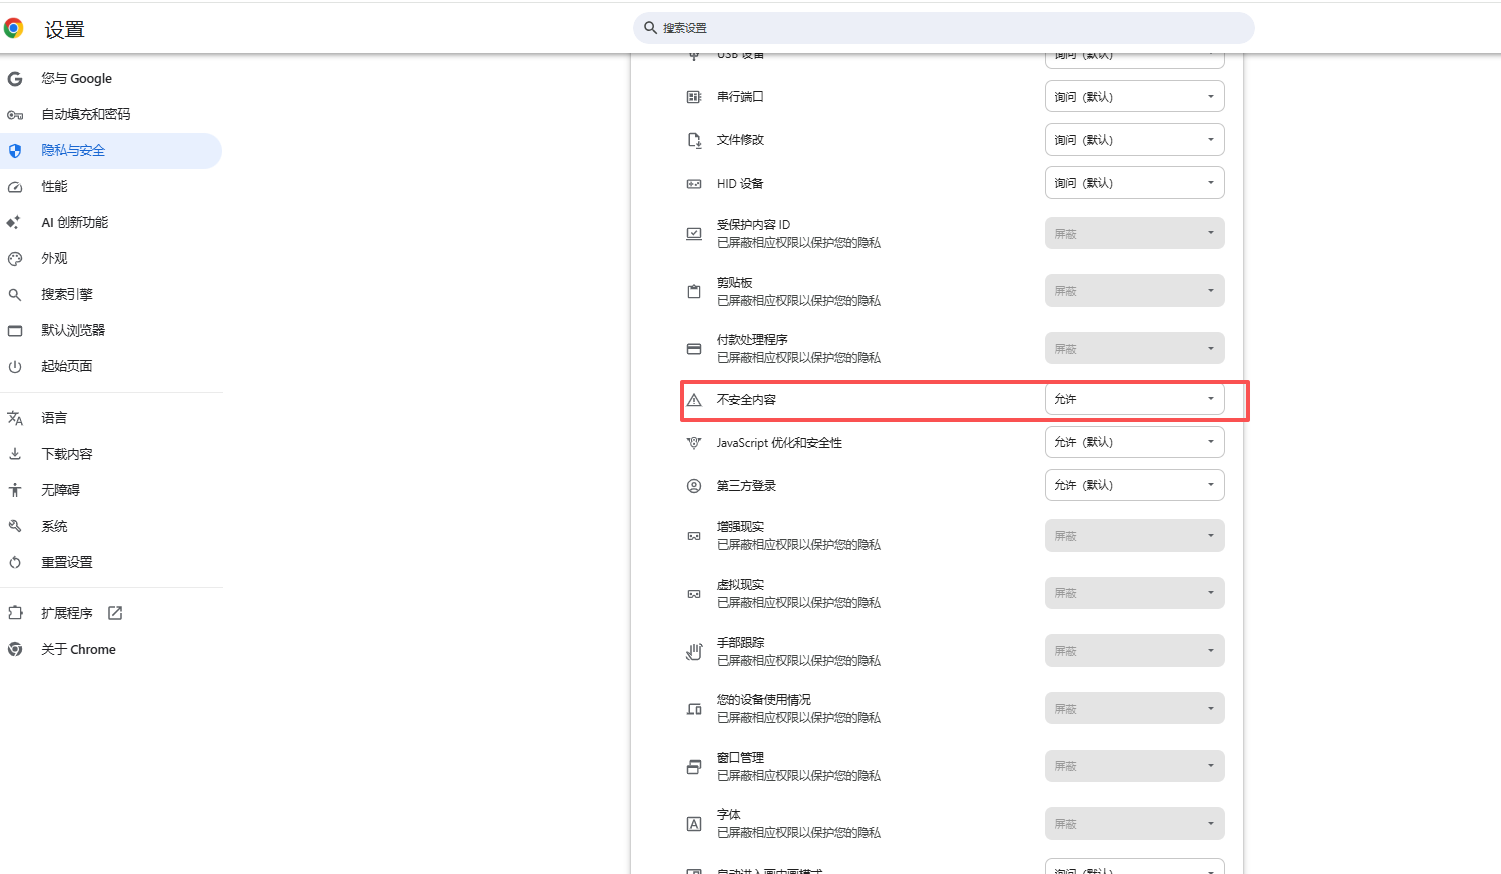Open the 虚拟现实 permission dropdown

tap(1135, 593)
